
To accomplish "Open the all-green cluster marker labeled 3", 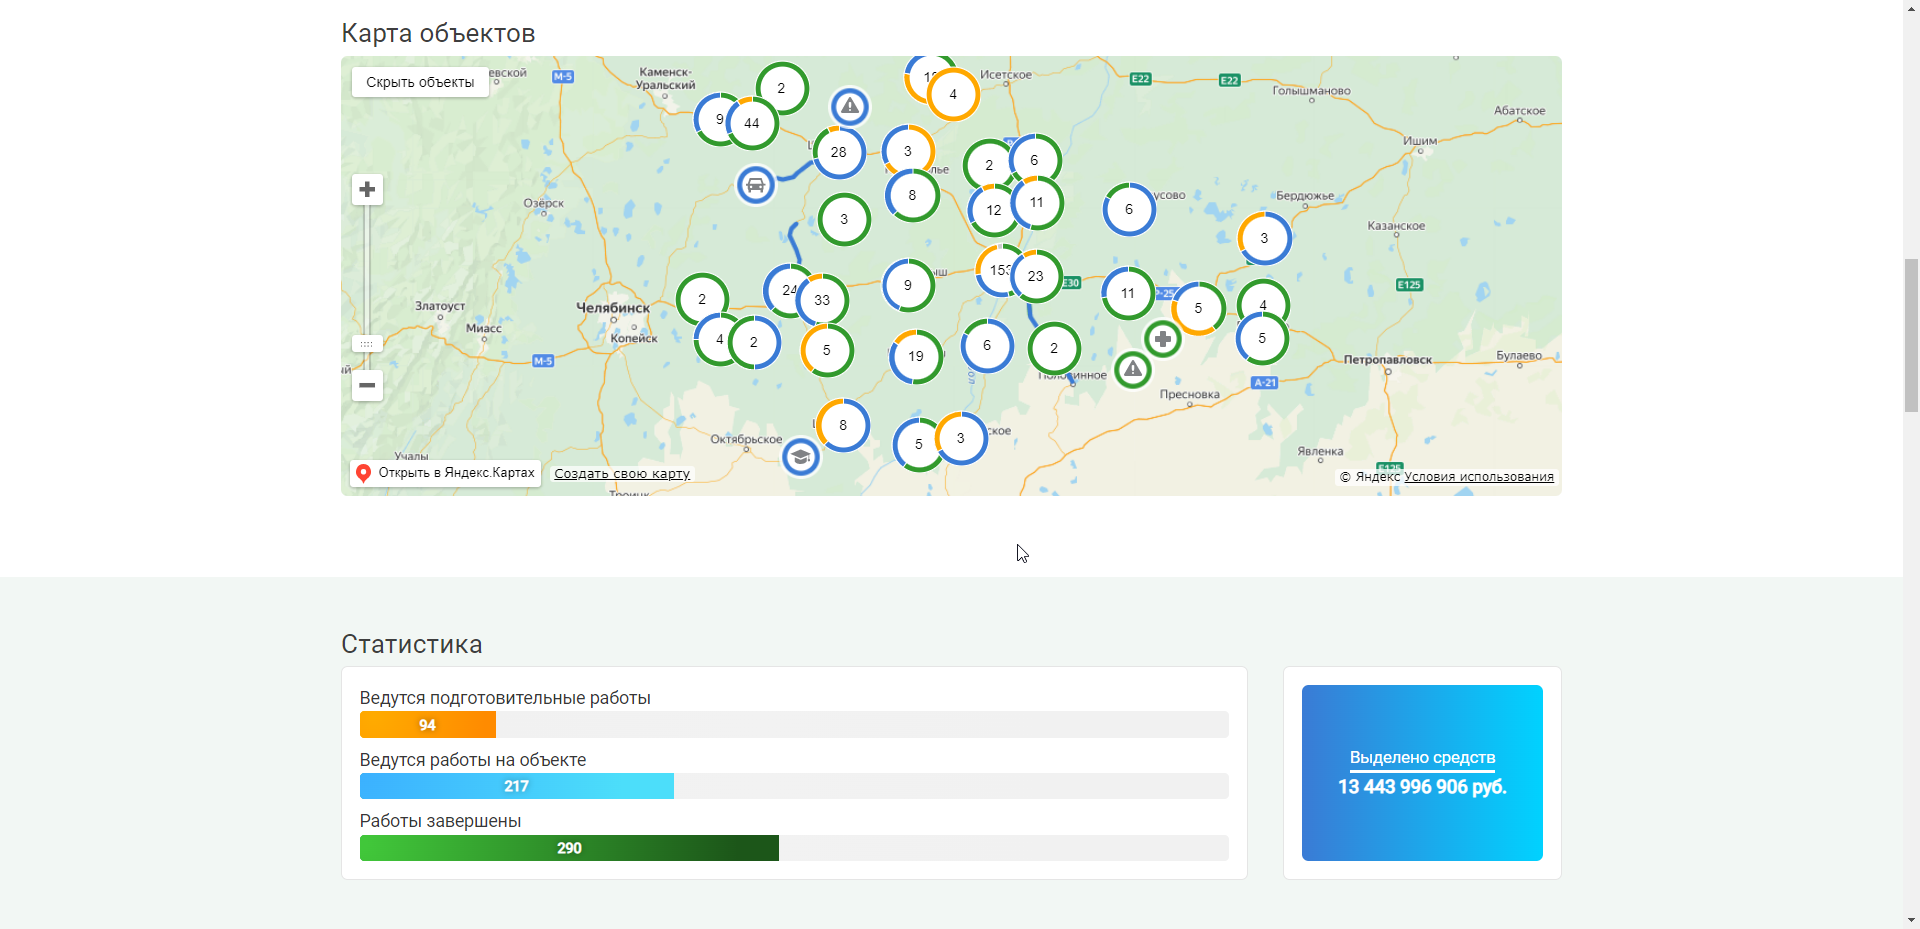I will click(x=844, y=219).
